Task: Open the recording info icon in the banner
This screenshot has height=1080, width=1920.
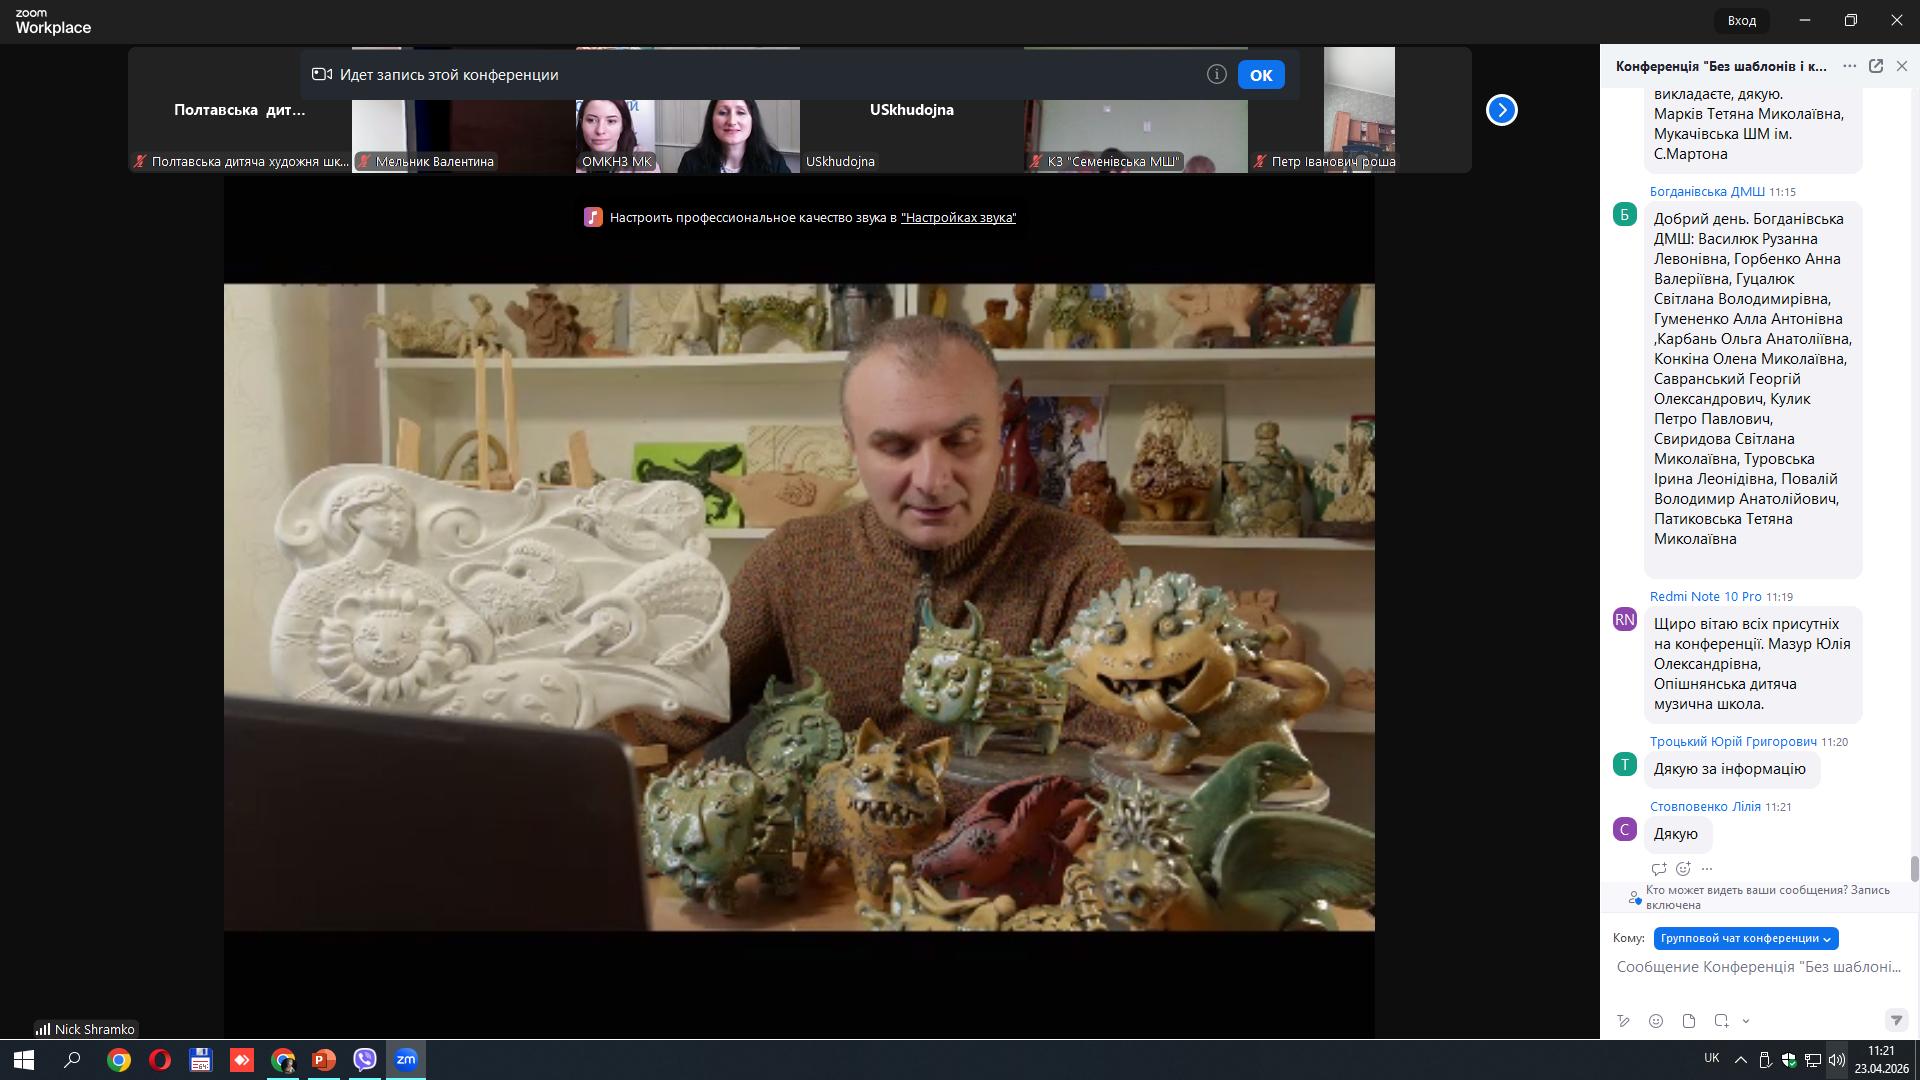Action: 1216,75
